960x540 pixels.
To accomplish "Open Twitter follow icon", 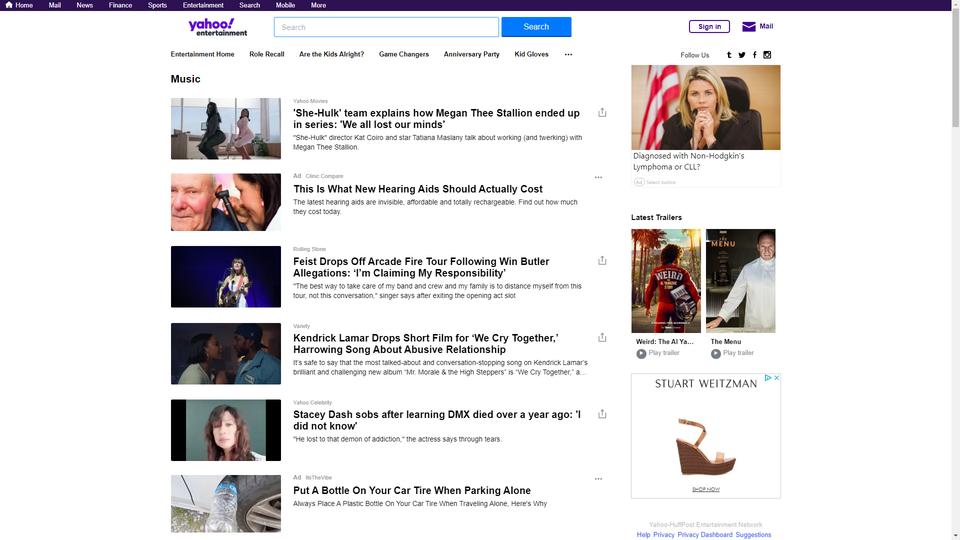I will pyautogui.click(x=741, y=55).
